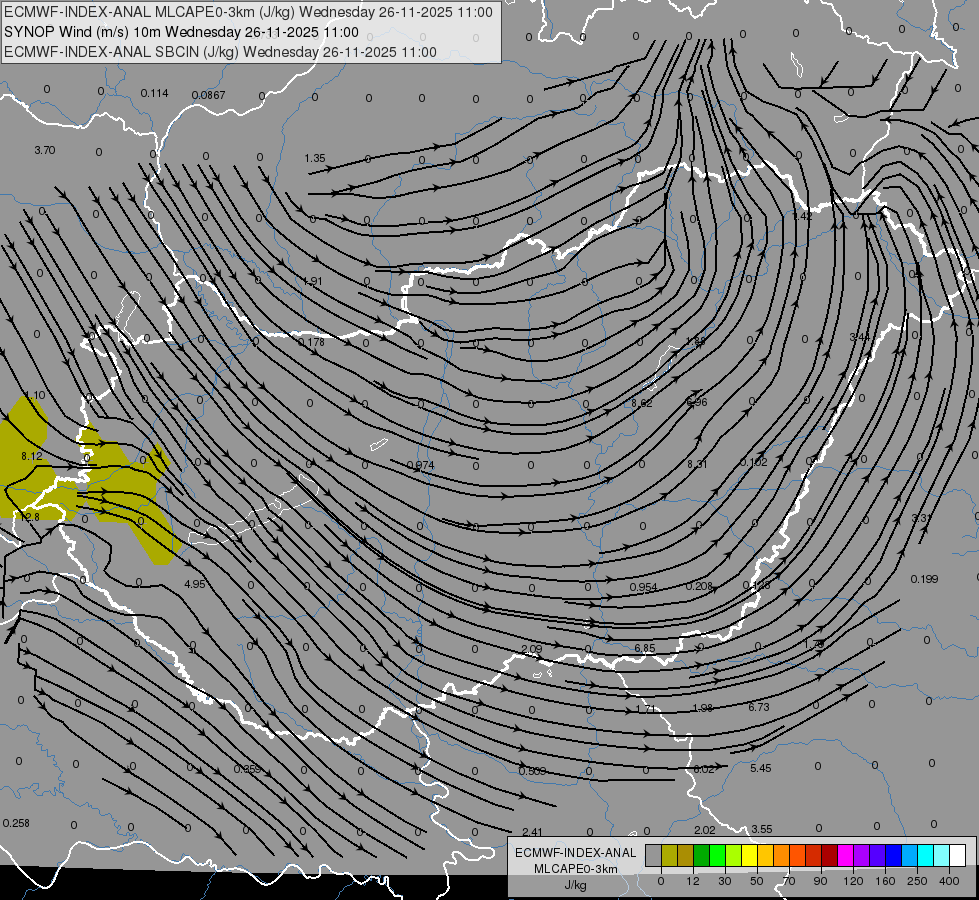Select the legend tick label 250

(x=917, y=881)
